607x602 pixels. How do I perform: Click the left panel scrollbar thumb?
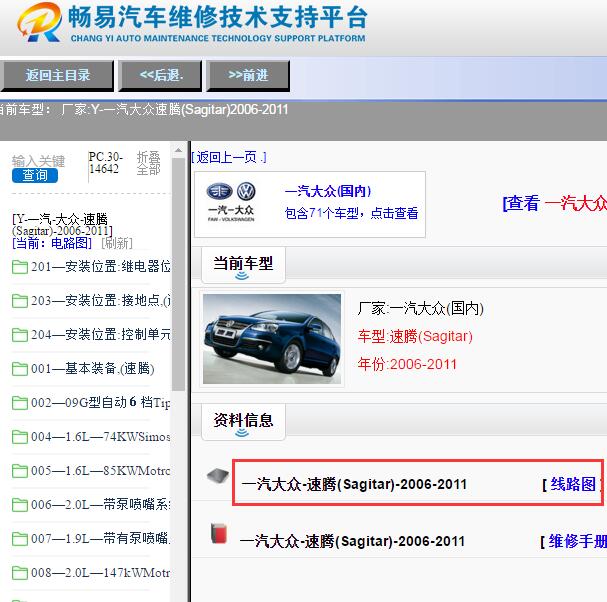(178, 274)
